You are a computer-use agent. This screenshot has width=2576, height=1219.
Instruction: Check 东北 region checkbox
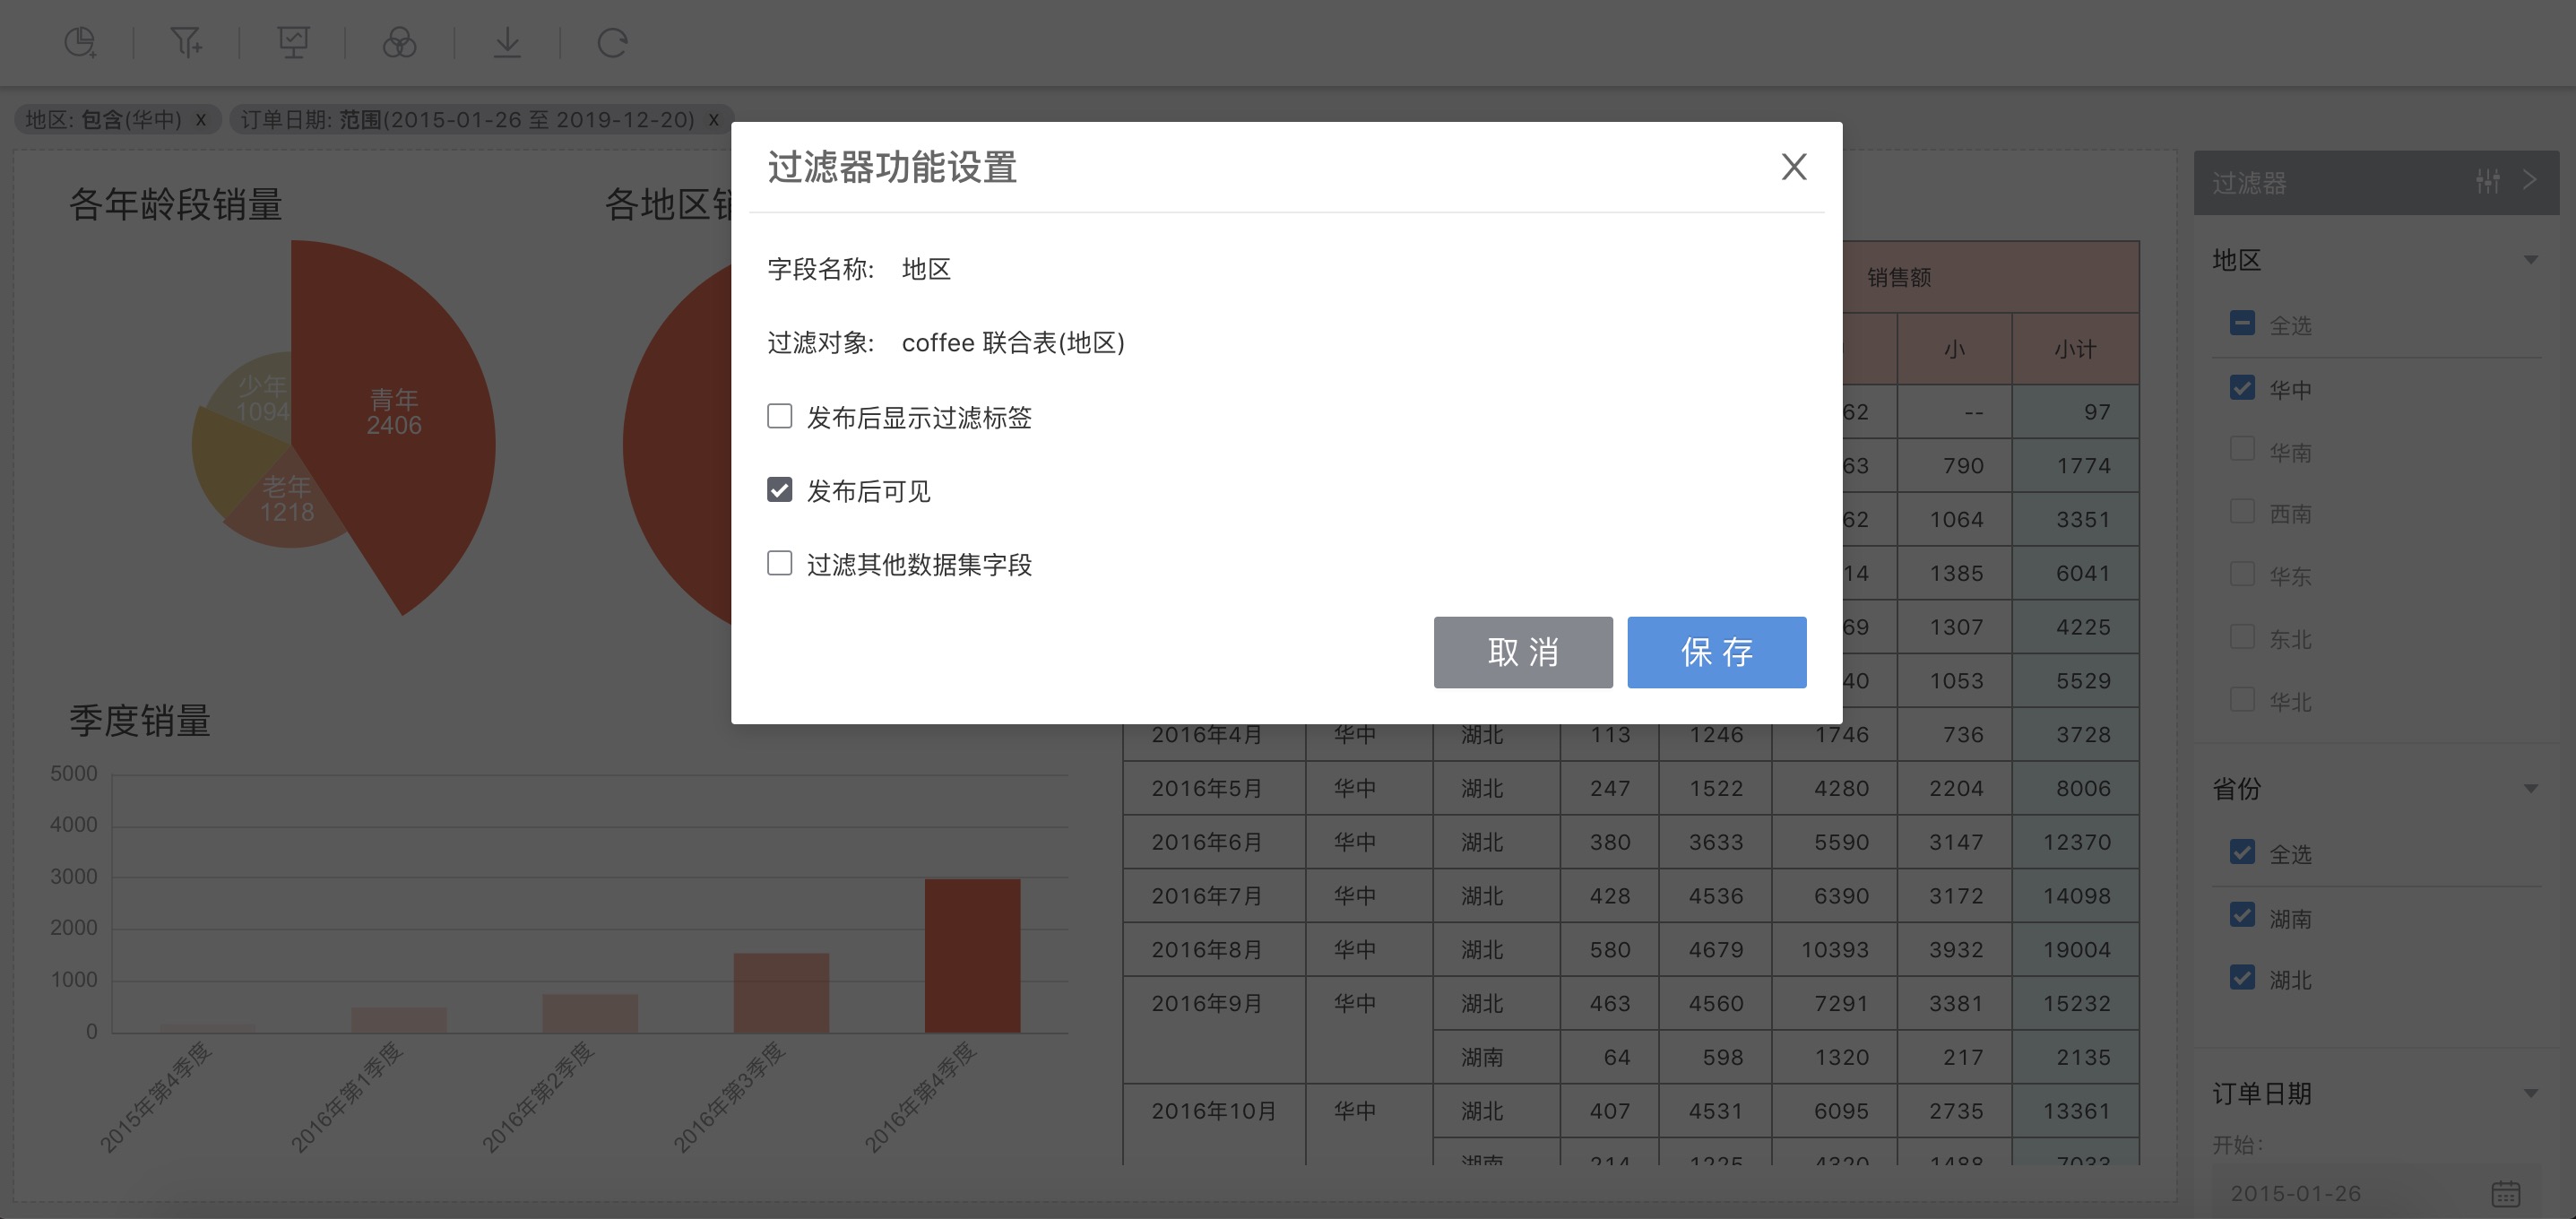click(x=2242, y=636)
